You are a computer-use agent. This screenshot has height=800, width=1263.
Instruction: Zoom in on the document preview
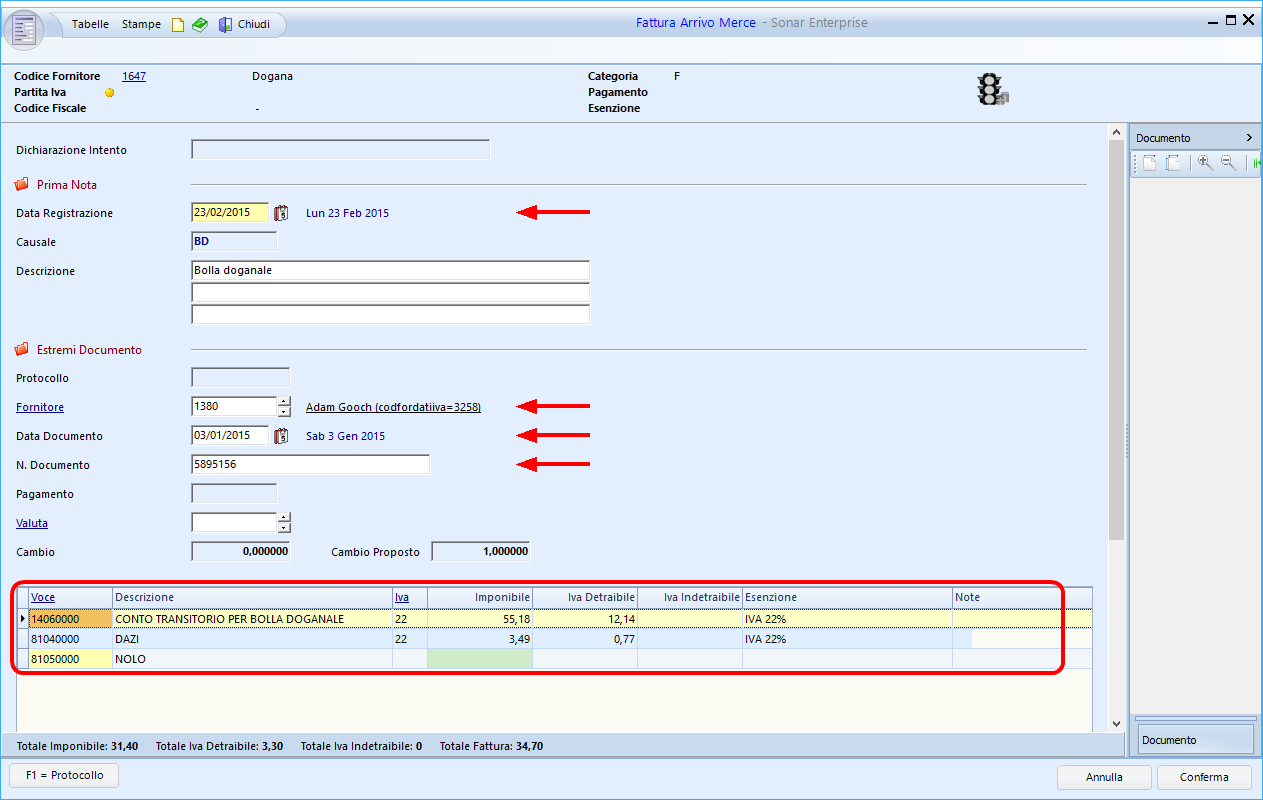[1205, 163]
